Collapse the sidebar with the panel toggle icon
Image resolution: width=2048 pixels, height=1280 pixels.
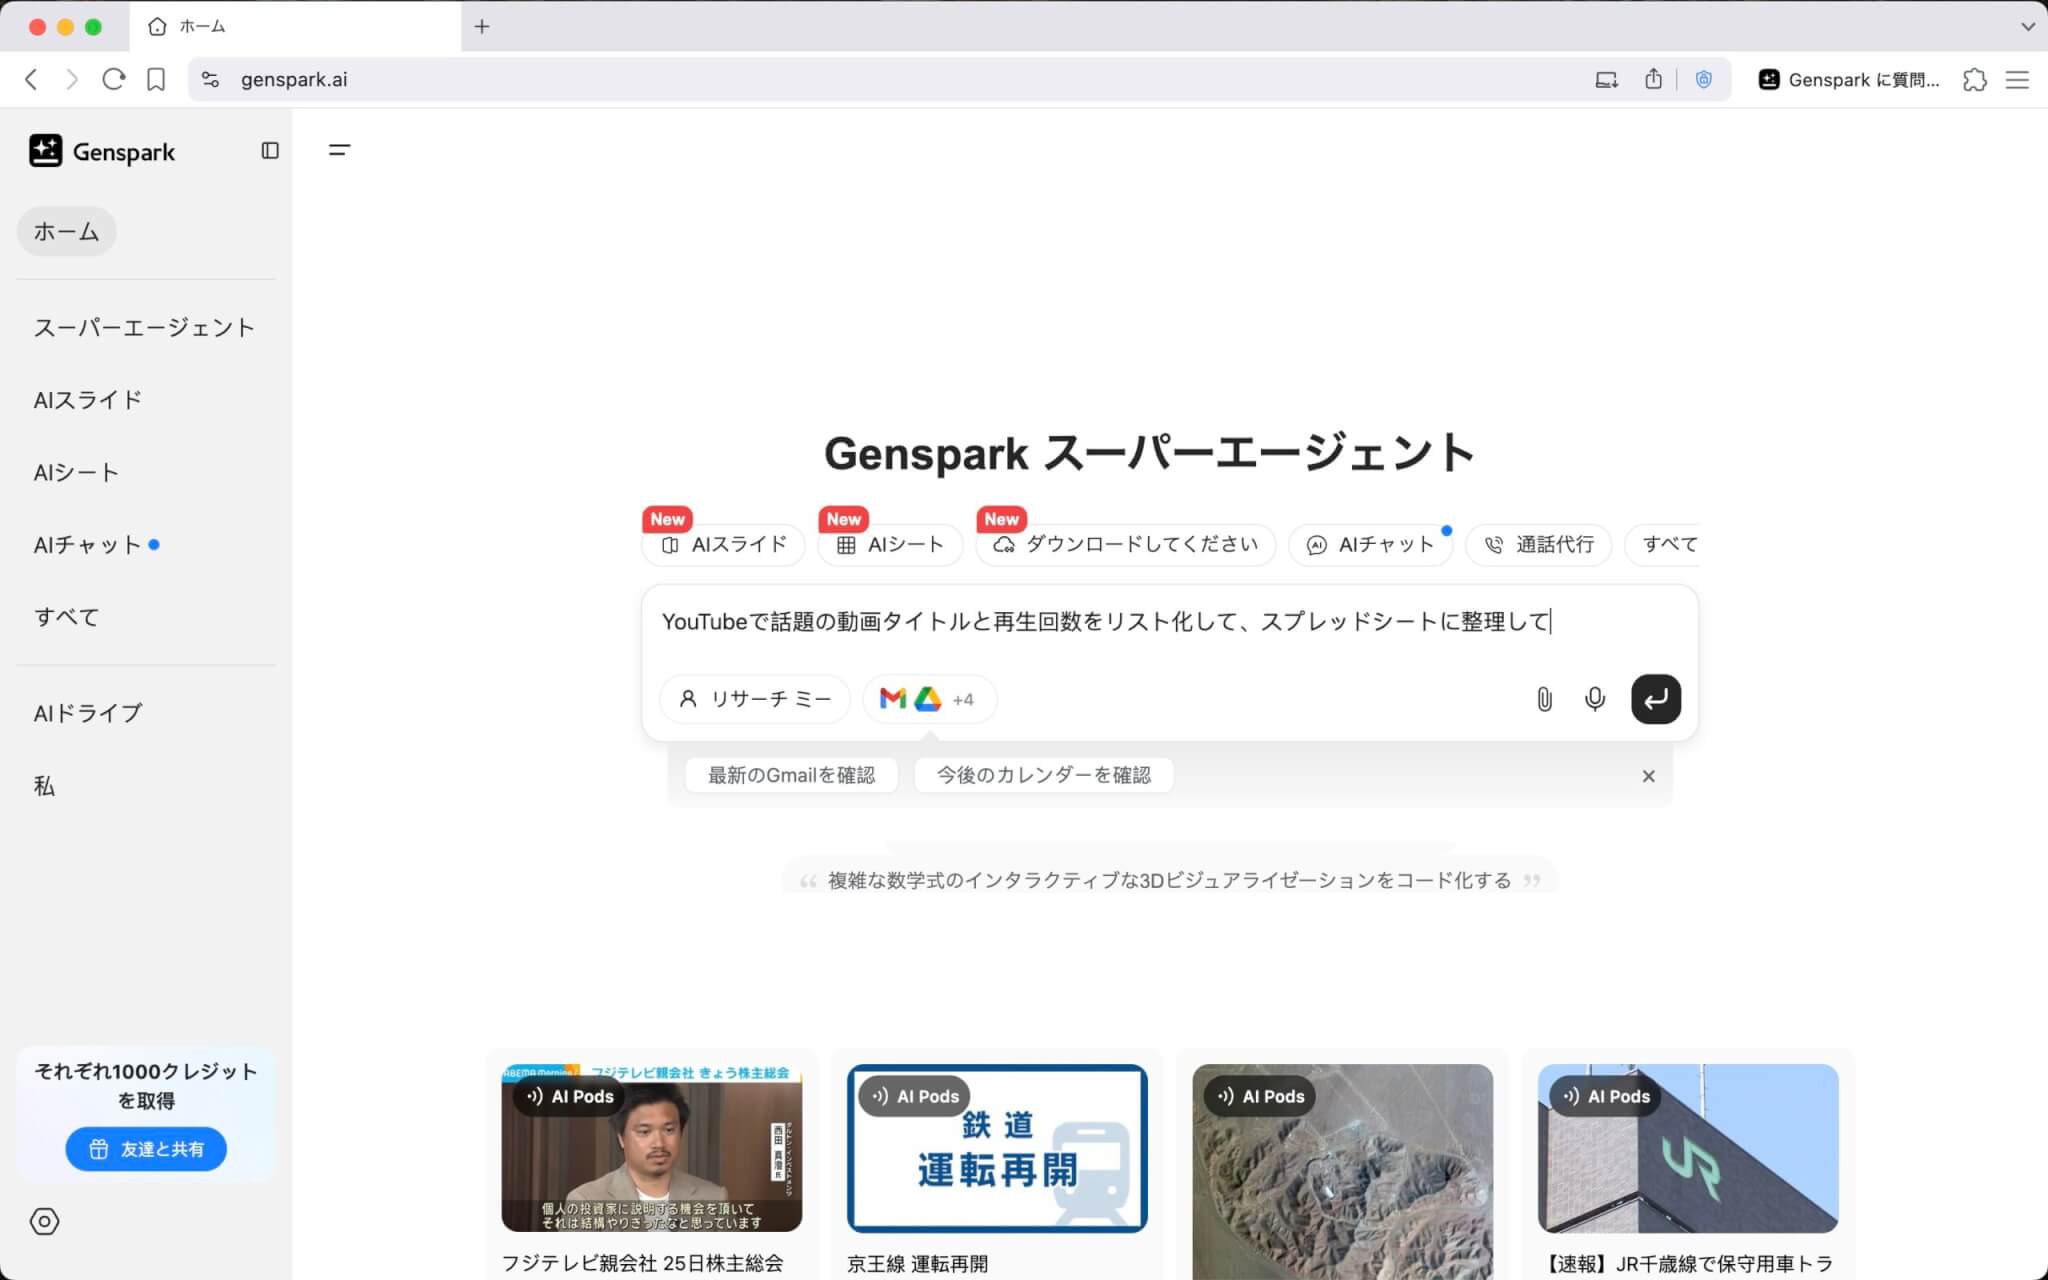270,150
